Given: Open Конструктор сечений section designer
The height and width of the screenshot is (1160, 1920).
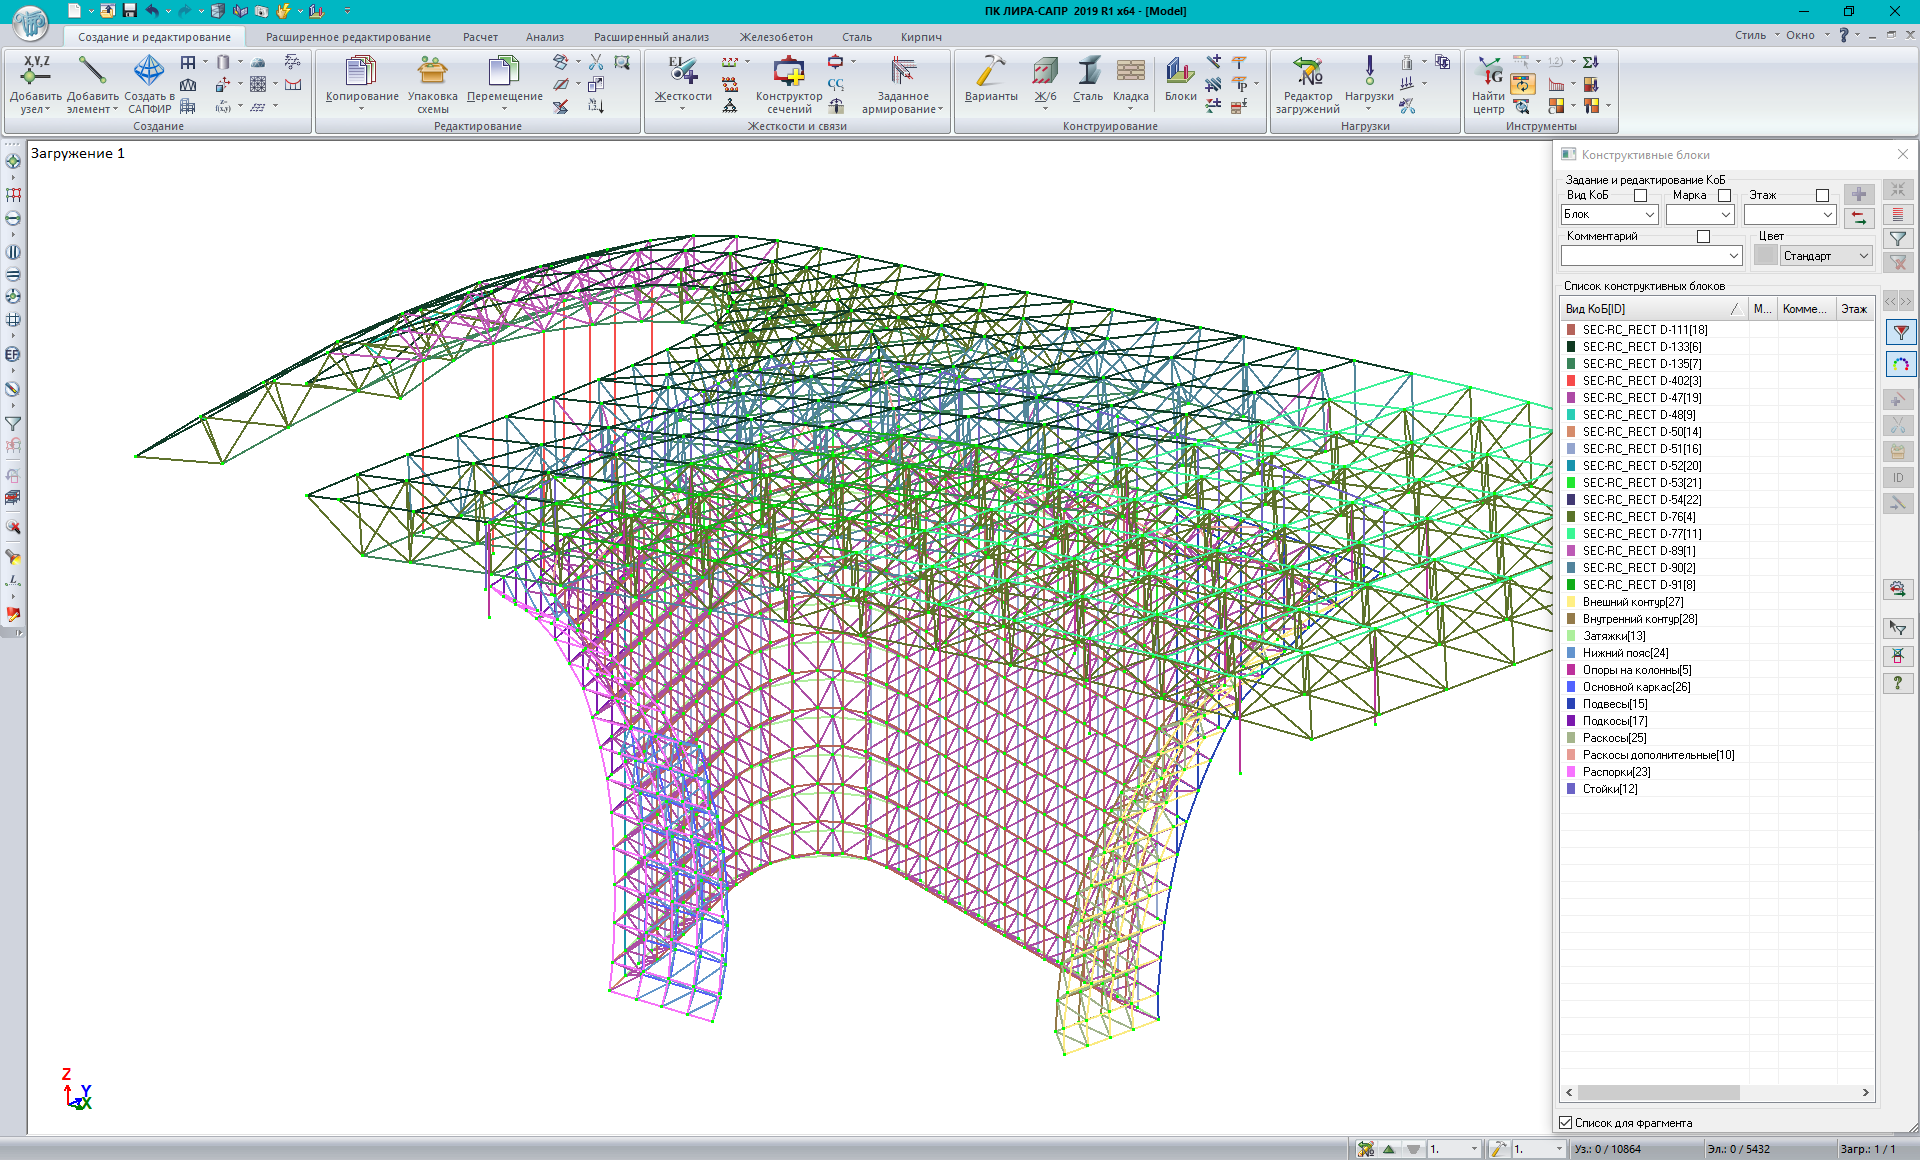Looking at the screenshot, I should [788, 74].
